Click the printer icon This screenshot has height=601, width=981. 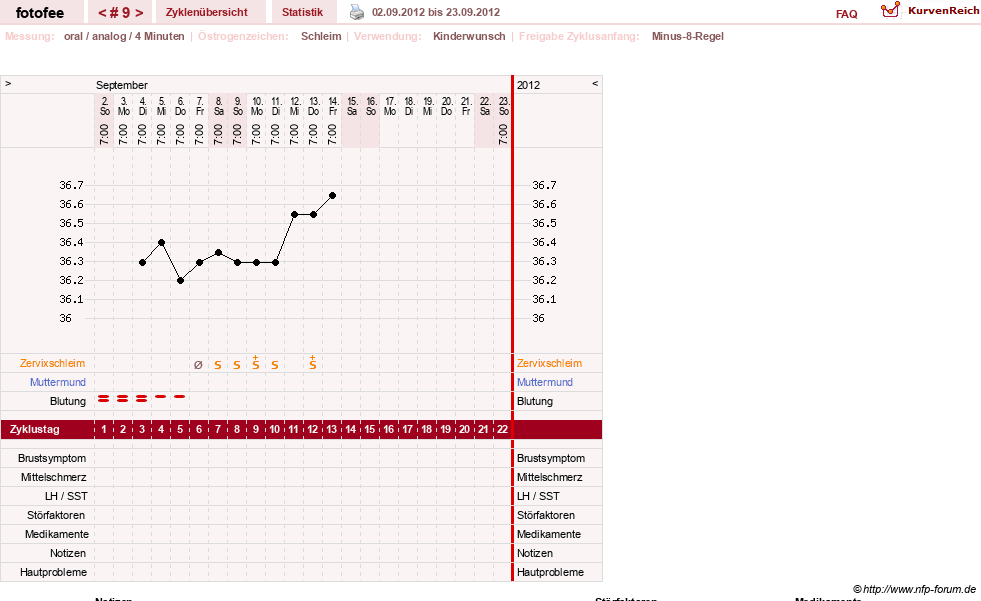357,12
